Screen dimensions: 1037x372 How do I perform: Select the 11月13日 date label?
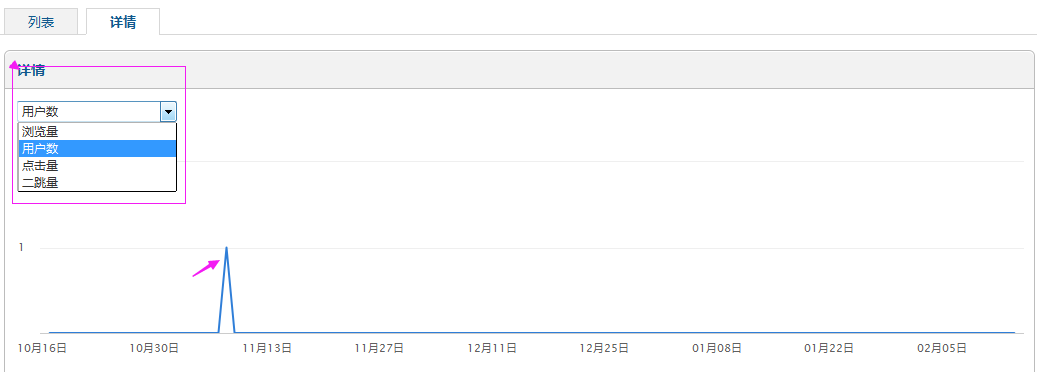tap(267, 348)
